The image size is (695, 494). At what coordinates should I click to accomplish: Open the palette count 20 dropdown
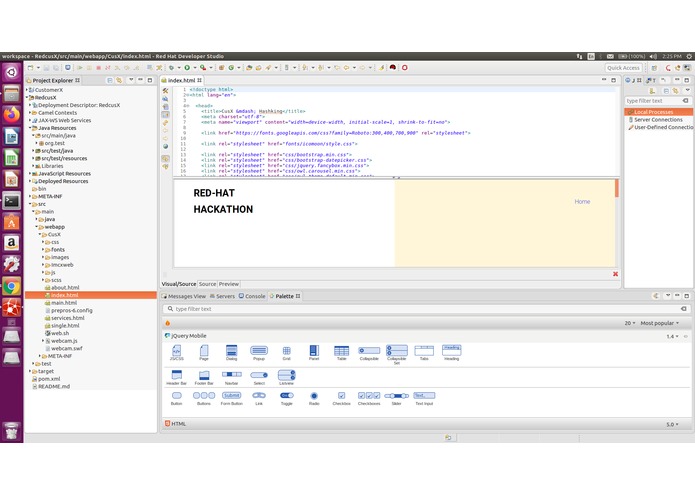tap(630, 323)
